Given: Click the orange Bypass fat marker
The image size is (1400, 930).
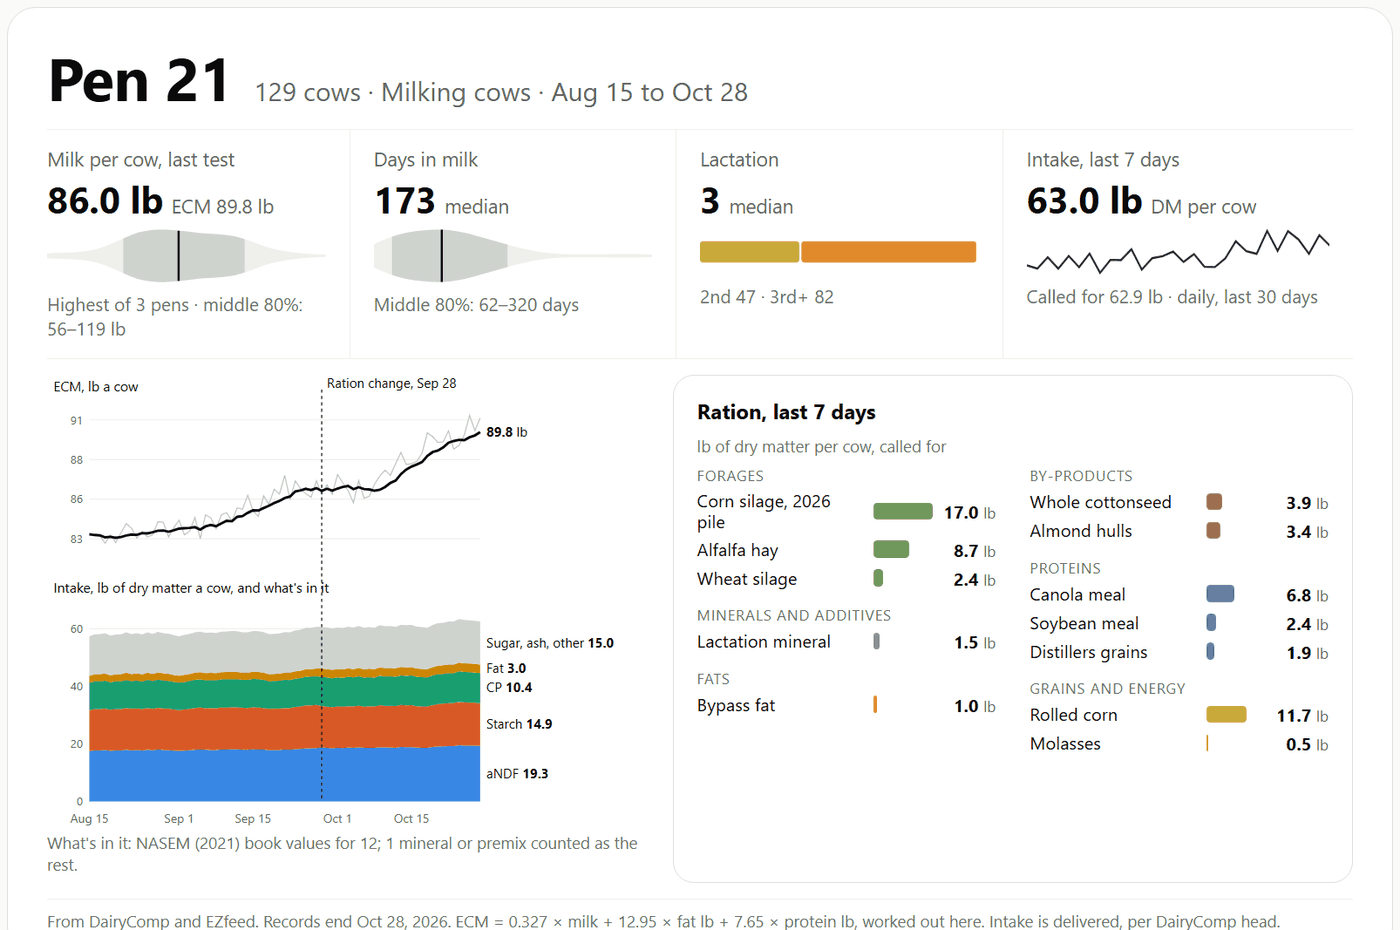Looking at the screenshot, I should click(x=875, y=705).
